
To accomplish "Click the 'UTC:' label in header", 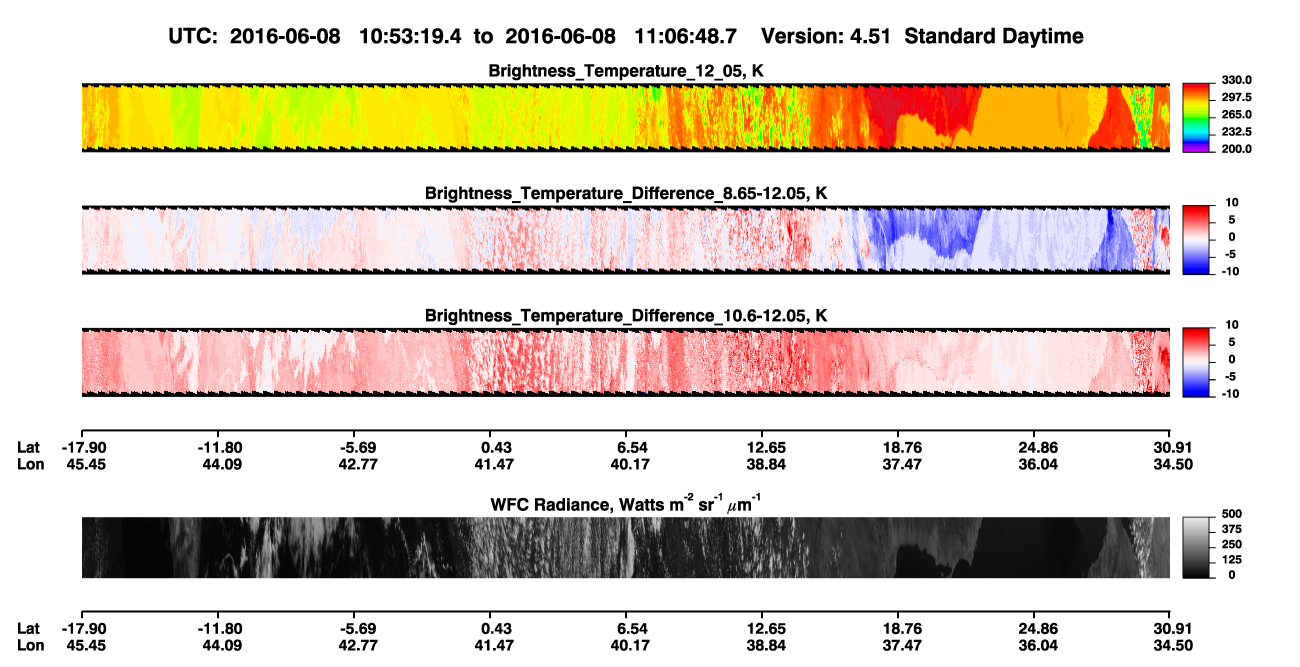I will coord(193,37).
